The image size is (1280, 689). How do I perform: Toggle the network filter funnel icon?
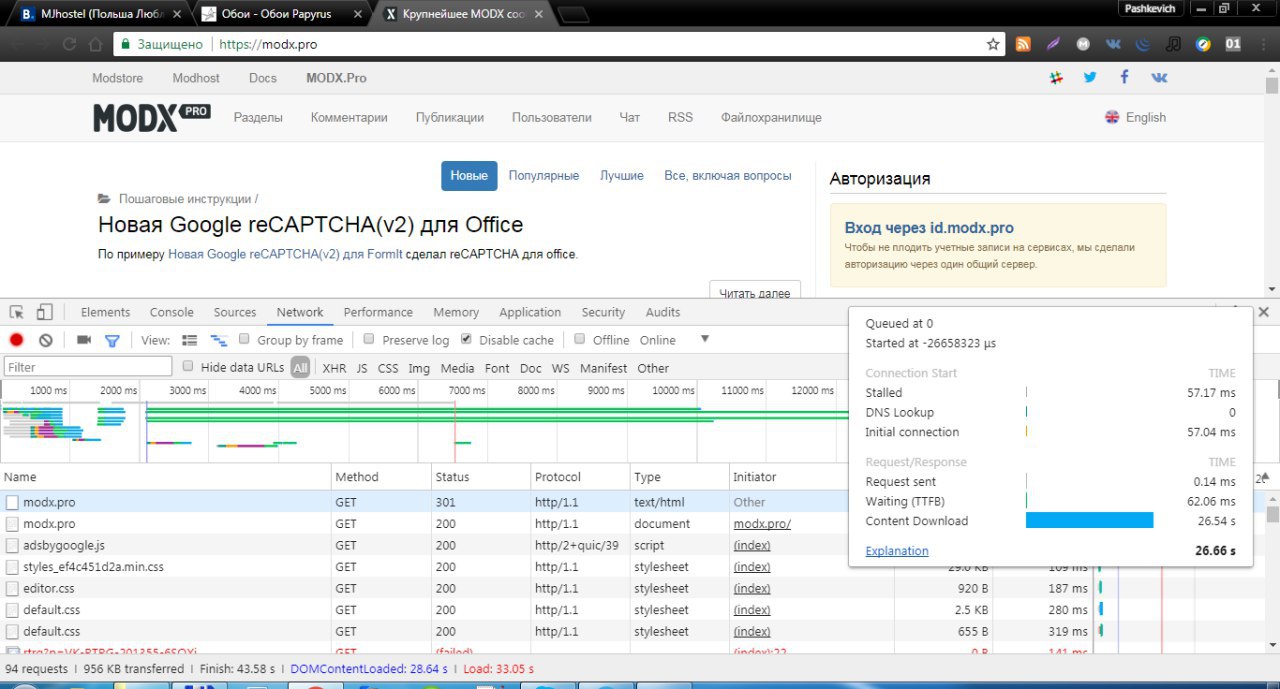[112, 340]
